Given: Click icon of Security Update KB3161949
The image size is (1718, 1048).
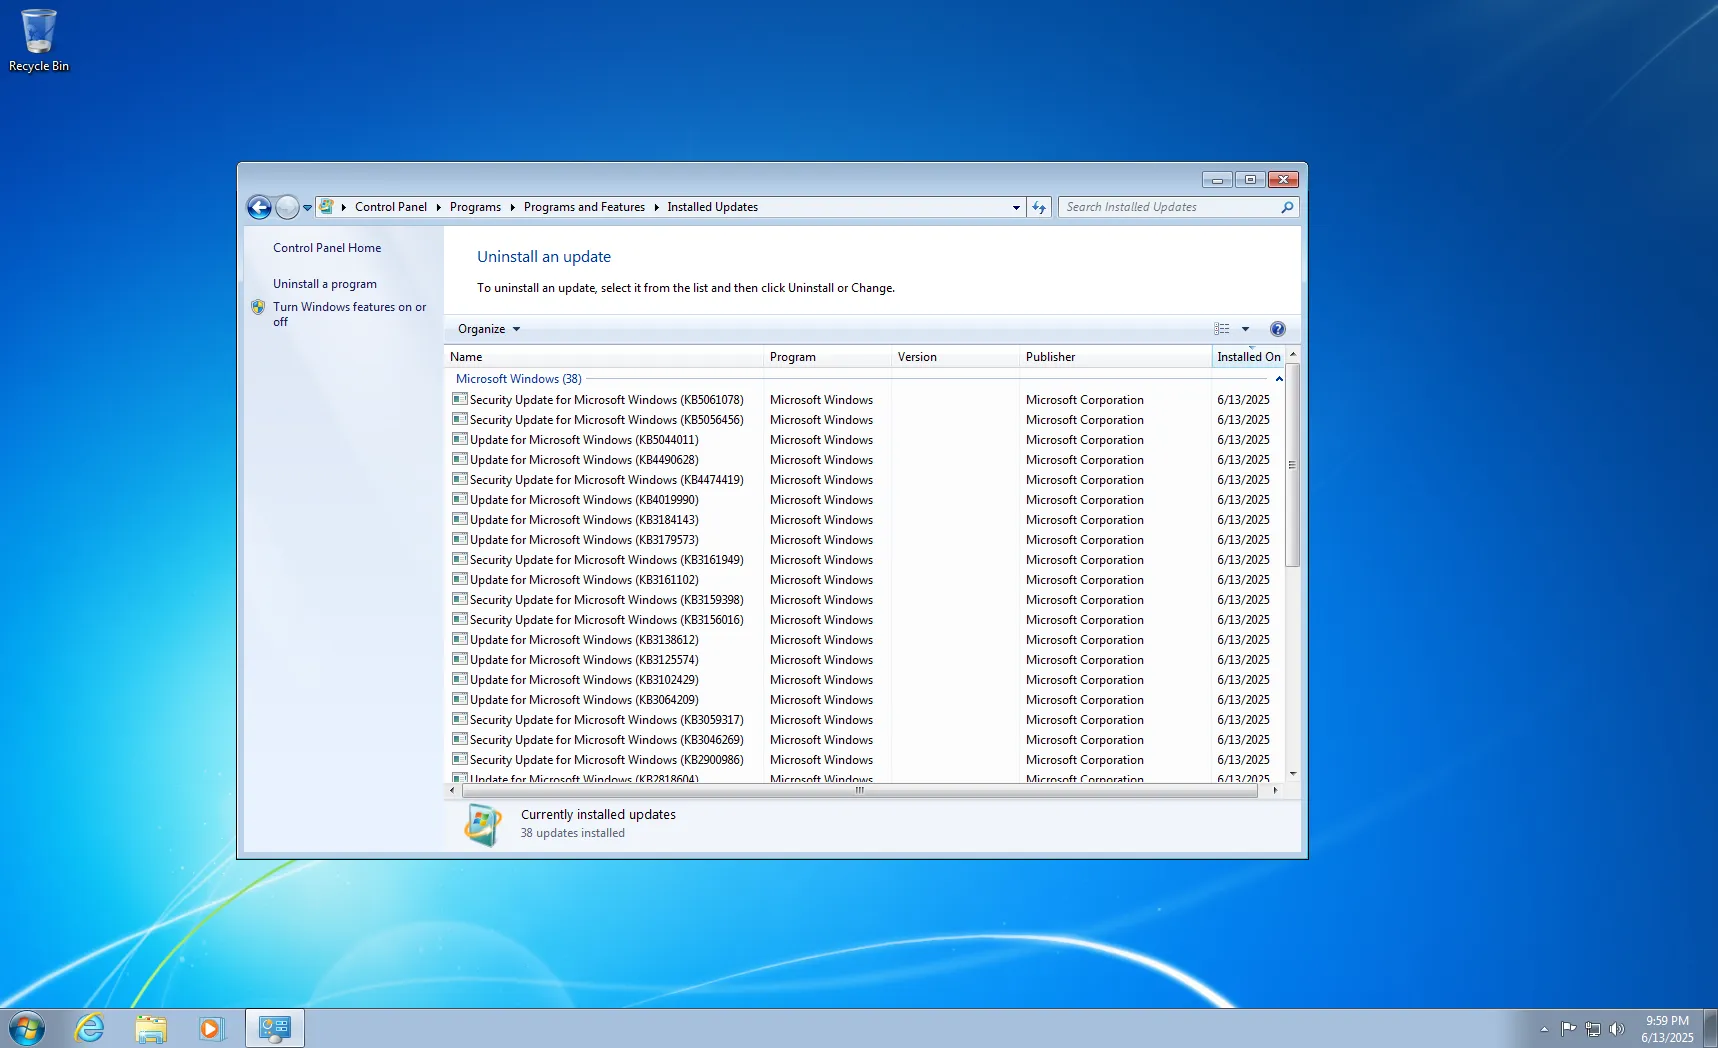Looking at the screenshot, I should click(x=460, y=559).
